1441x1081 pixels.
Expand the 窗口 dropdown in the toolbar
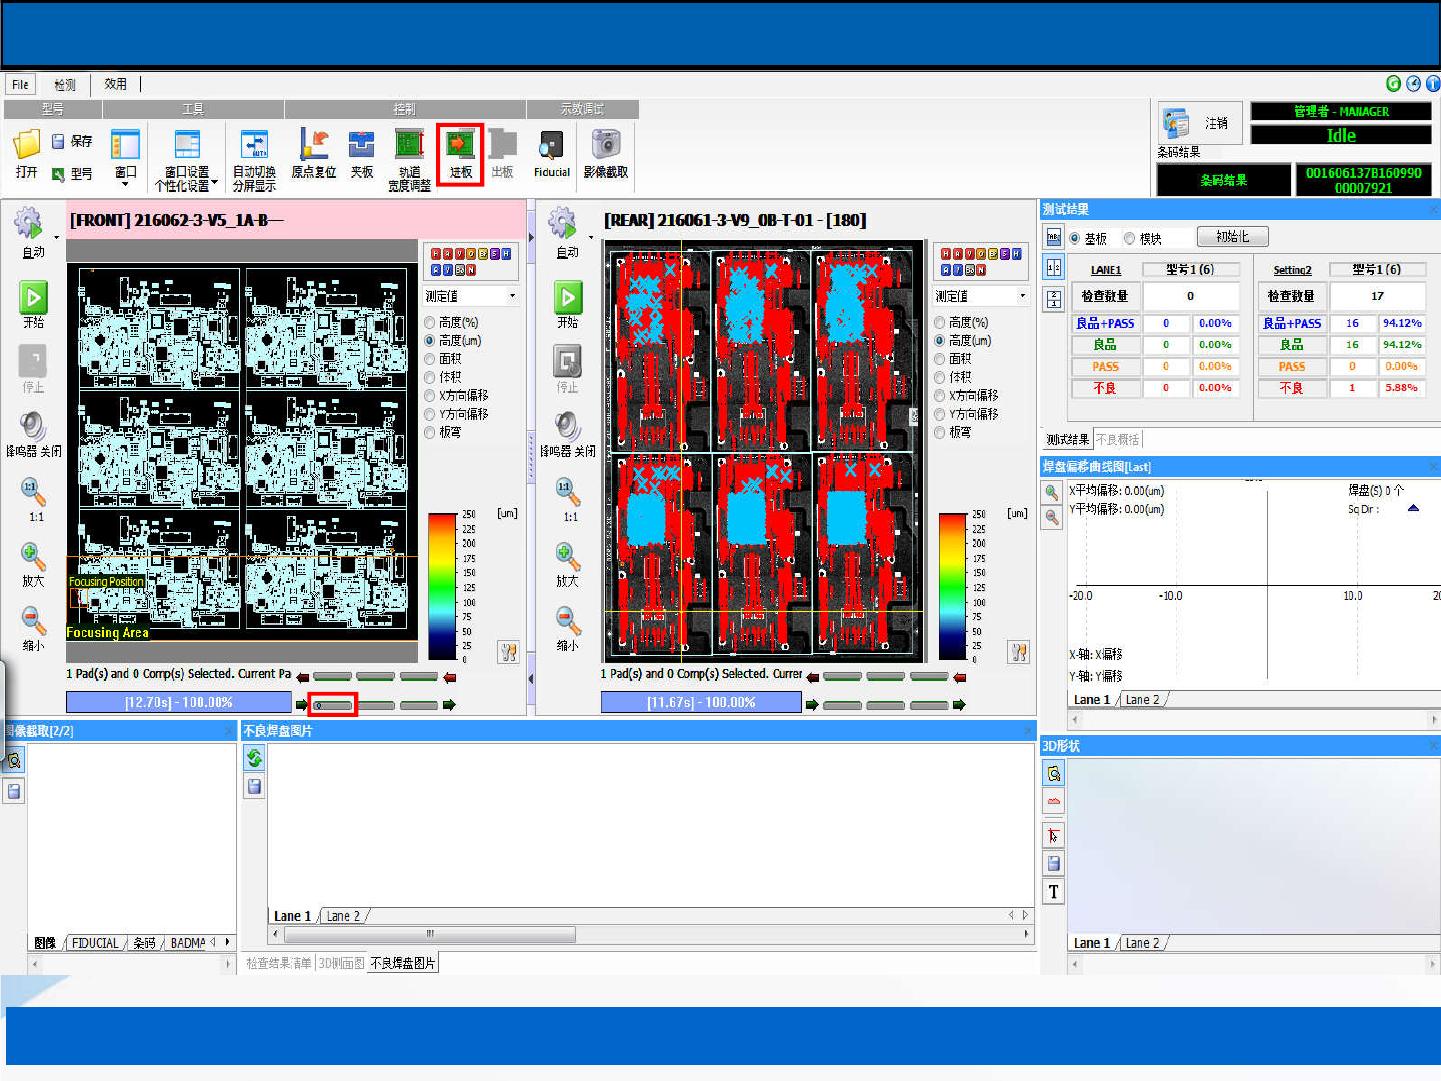tap(125, 184)
